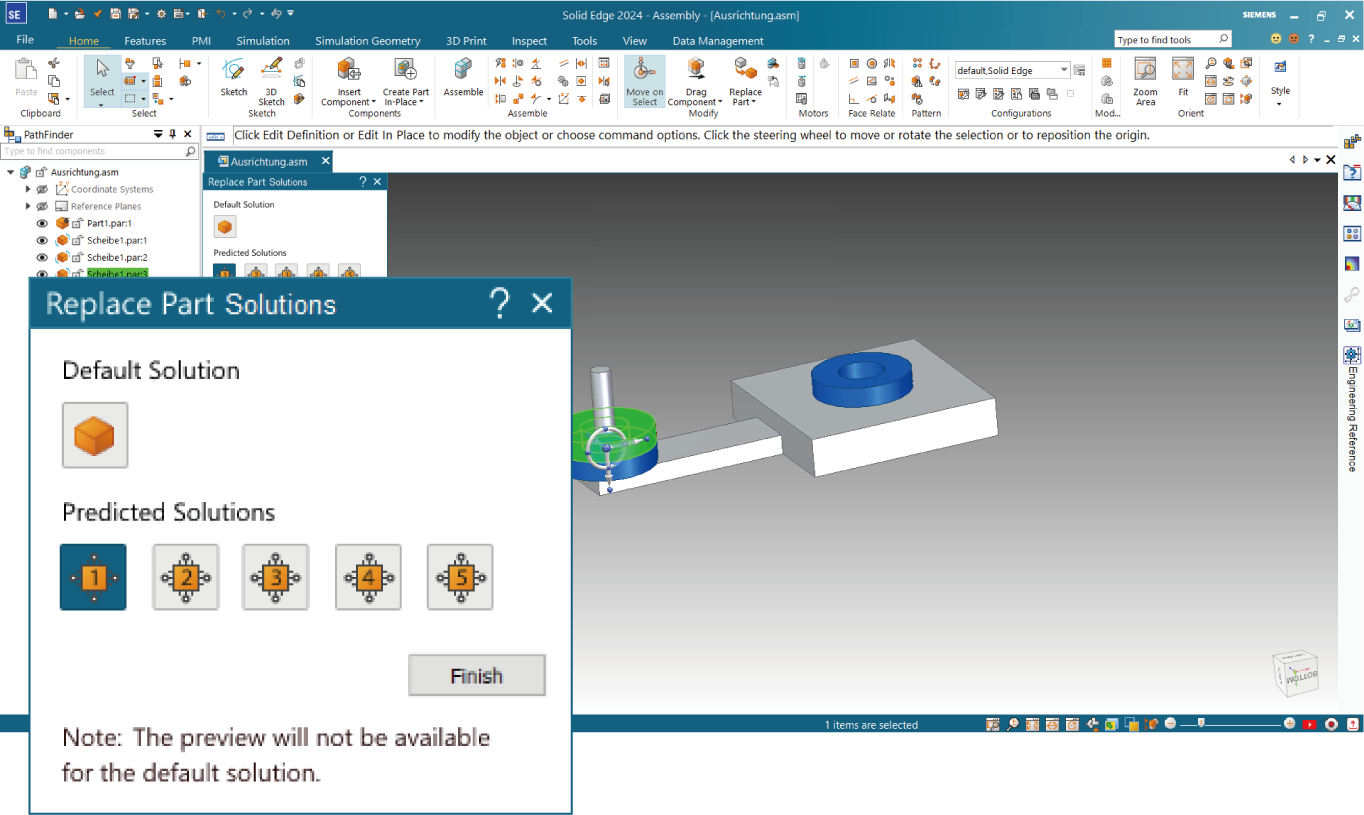Switch to the Data Management tab
1364x815 pixels.
click(718, 41)
